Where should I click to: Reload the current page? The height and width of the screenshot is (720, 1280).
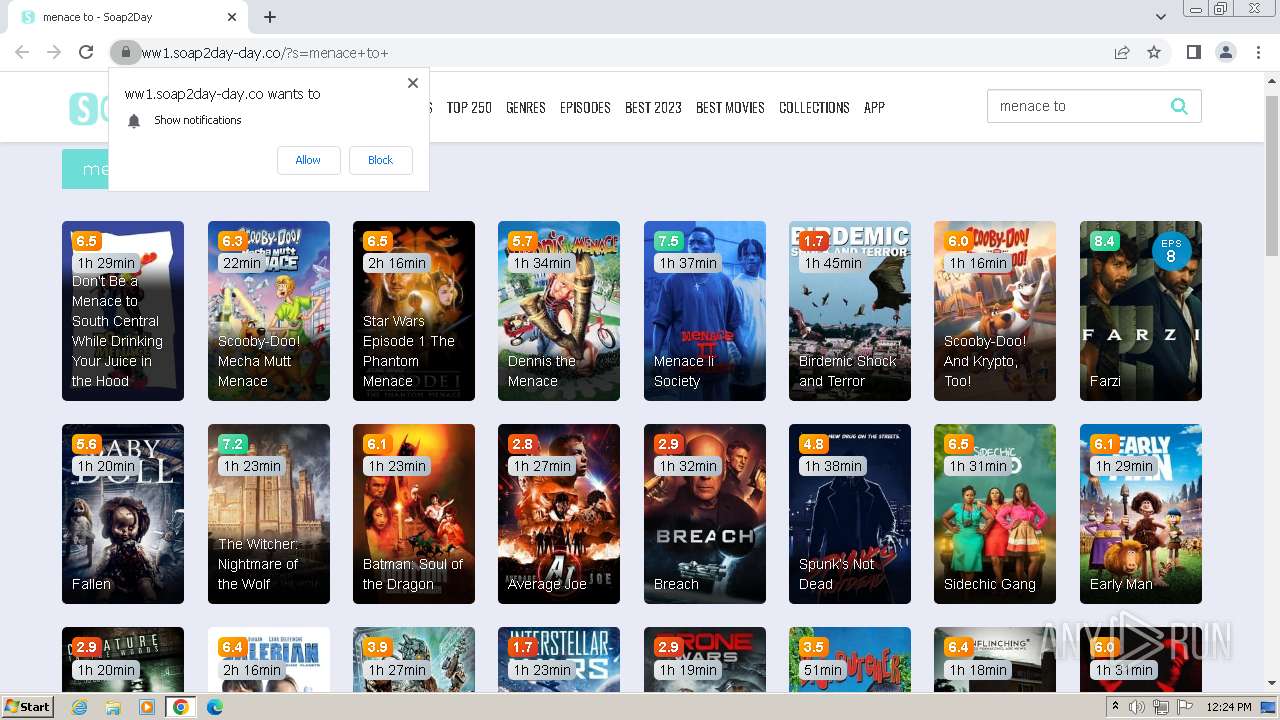(86, 53)
